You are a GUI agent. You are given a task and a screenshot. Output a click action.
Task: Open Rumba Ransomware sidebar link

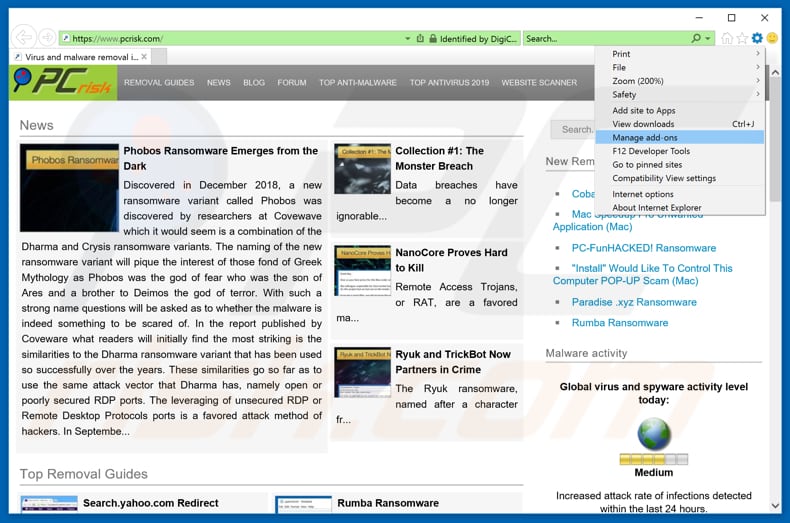point(620,322)
